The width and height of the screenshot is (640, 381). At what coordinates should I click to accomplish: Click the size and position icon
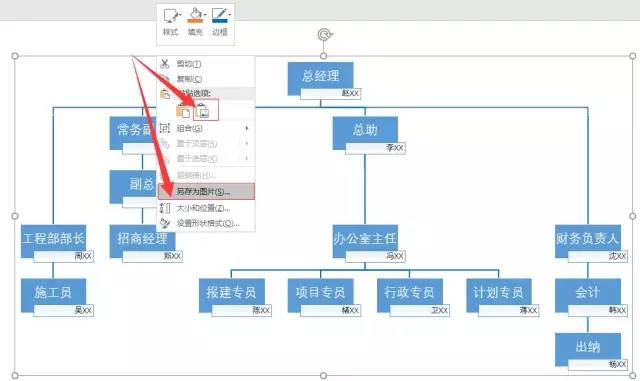pos(165,208)
